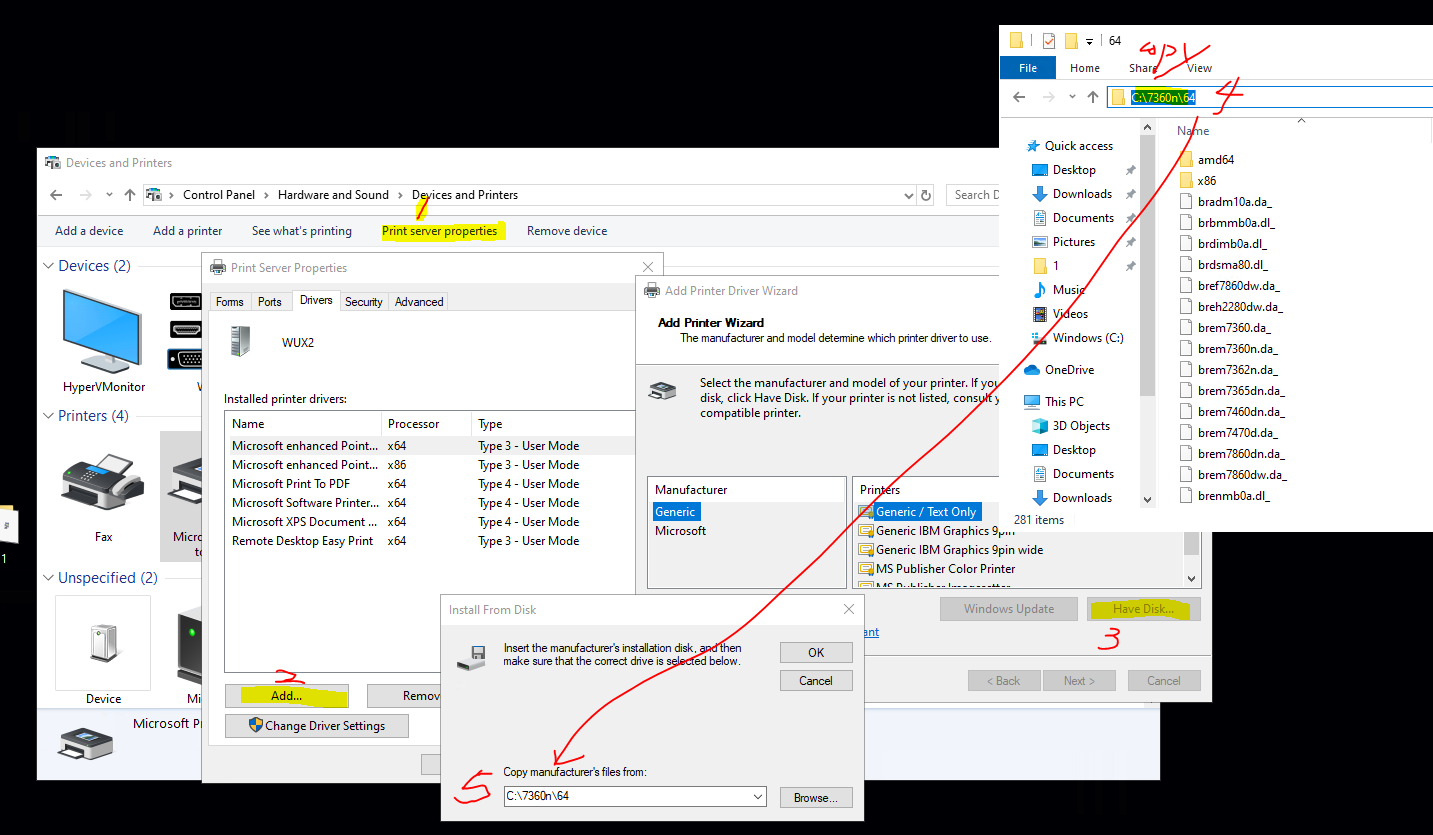
Task: Click the Have Disk... button
Action: tap(1144, 609)
